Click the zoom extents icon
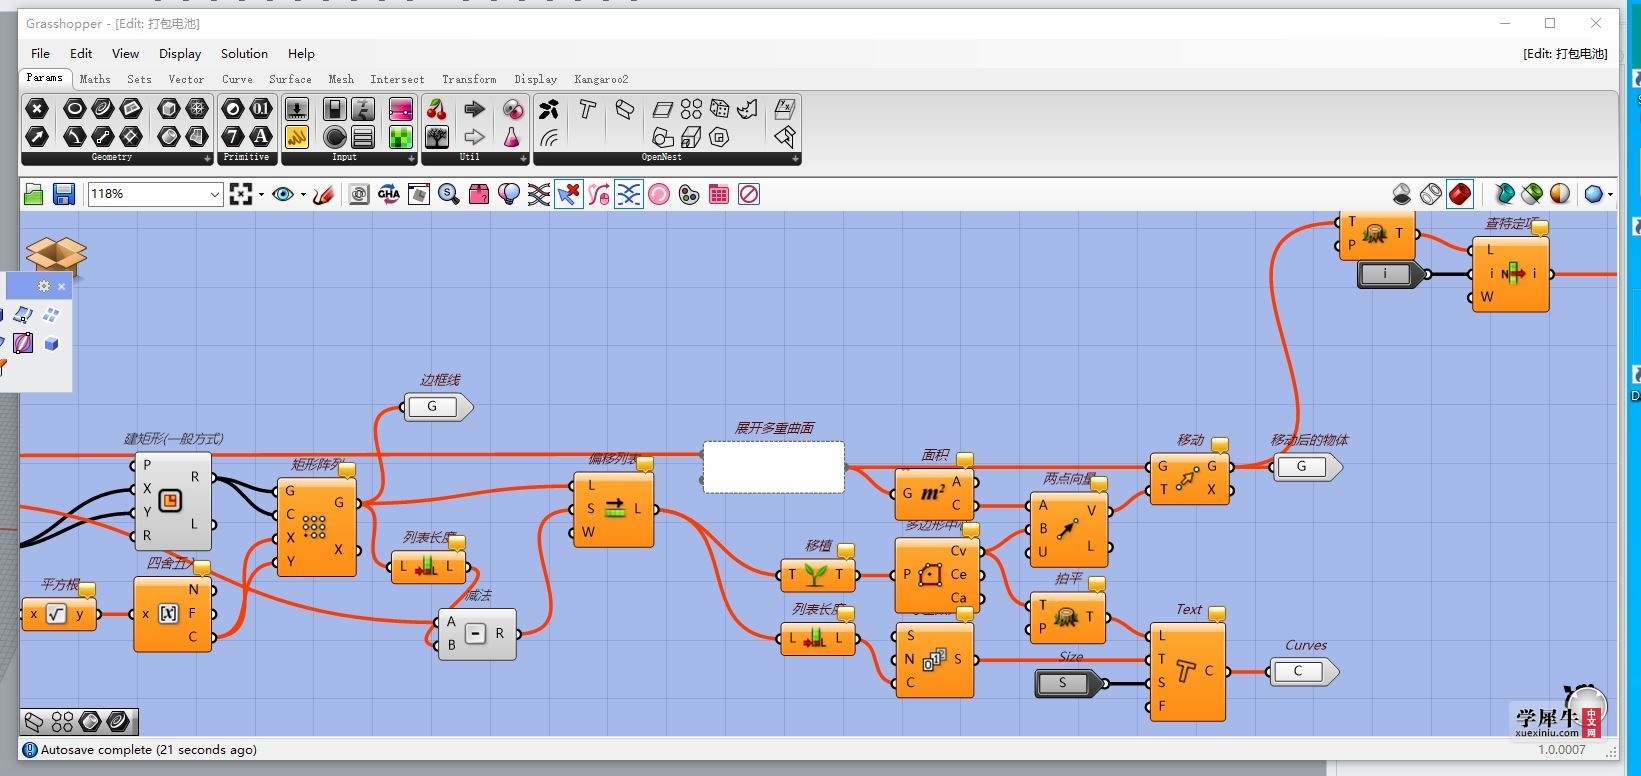This screenshot has width=1641, height=776. pyautogui.click(x=241, y=194)
